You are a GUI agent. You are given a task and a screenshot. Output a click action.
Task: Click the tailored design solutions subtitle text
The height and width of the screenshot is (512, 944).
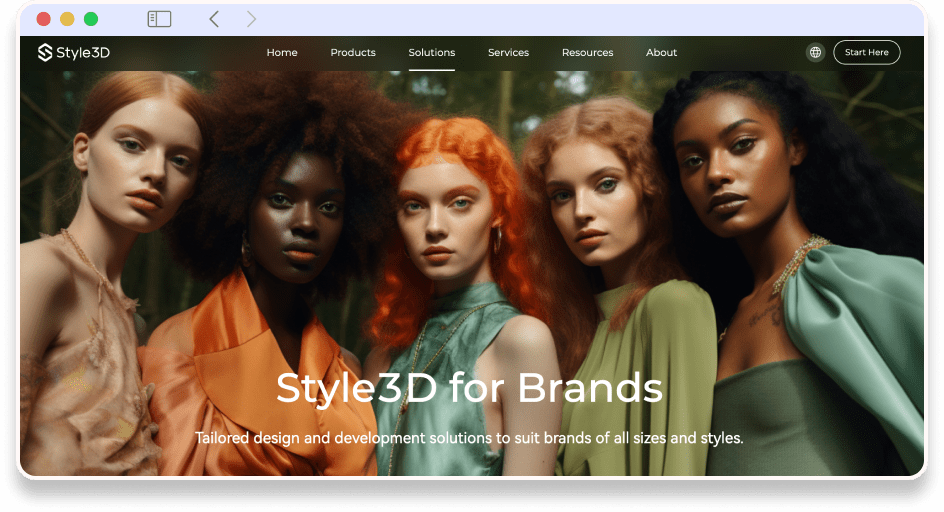click(x=469, y=438)
